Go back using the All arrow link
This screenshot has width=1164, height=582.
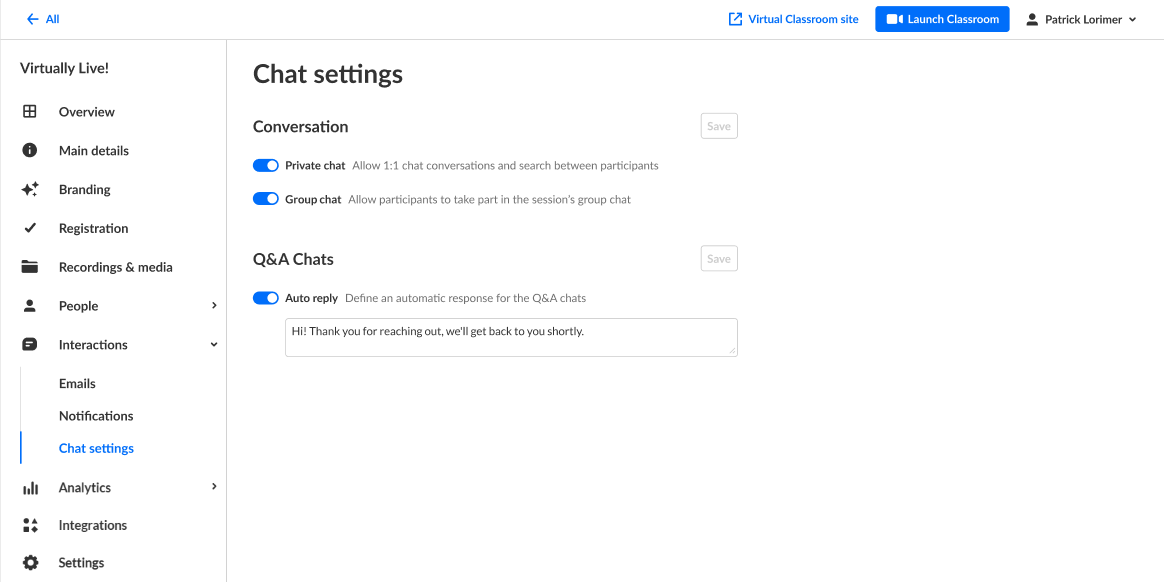tap(43, 19)
